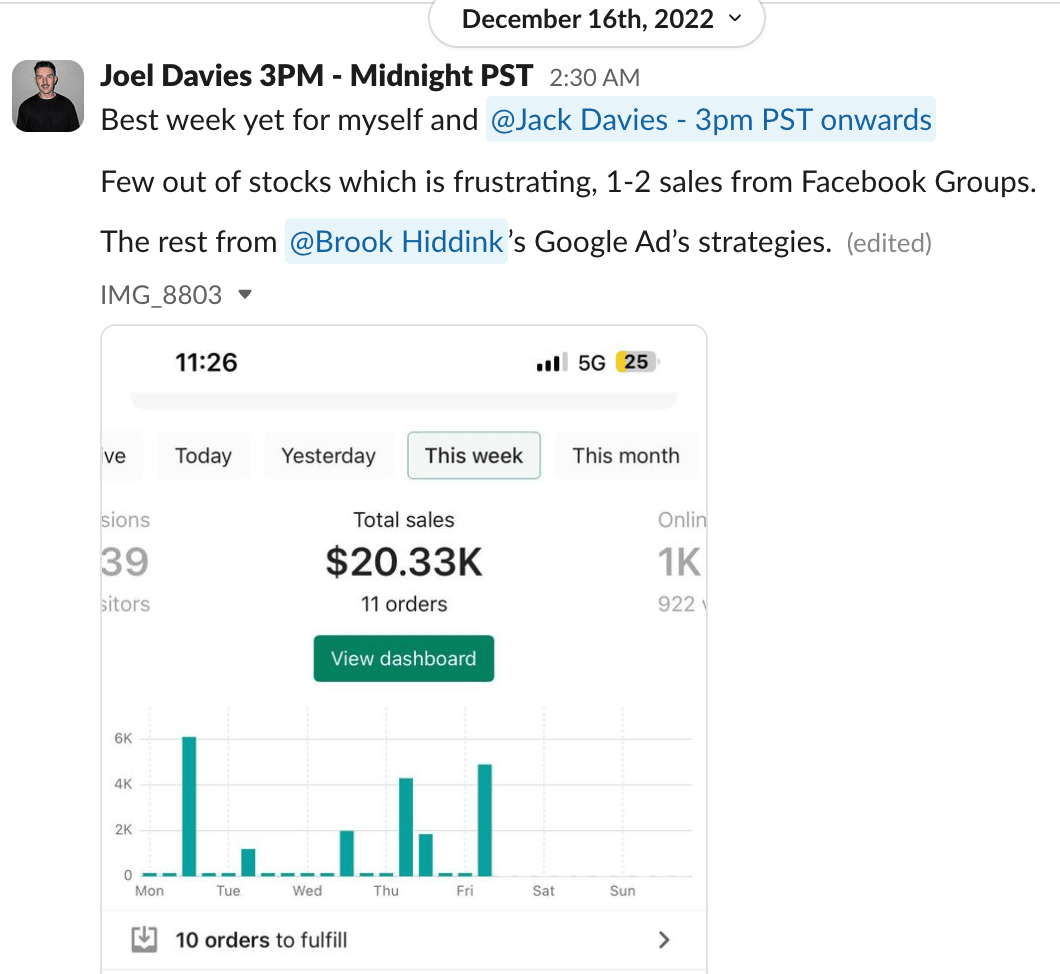Click the battery indicator showing 25
Viewport: 1060px width, 974px height.
click(637, 362)
